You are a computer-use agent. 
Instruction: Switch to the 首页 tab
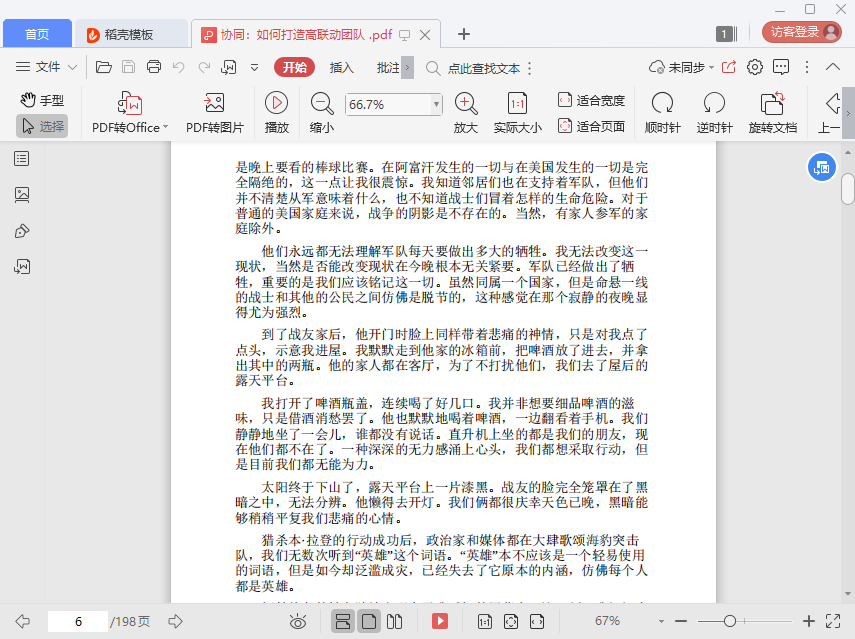coord(37,34)
